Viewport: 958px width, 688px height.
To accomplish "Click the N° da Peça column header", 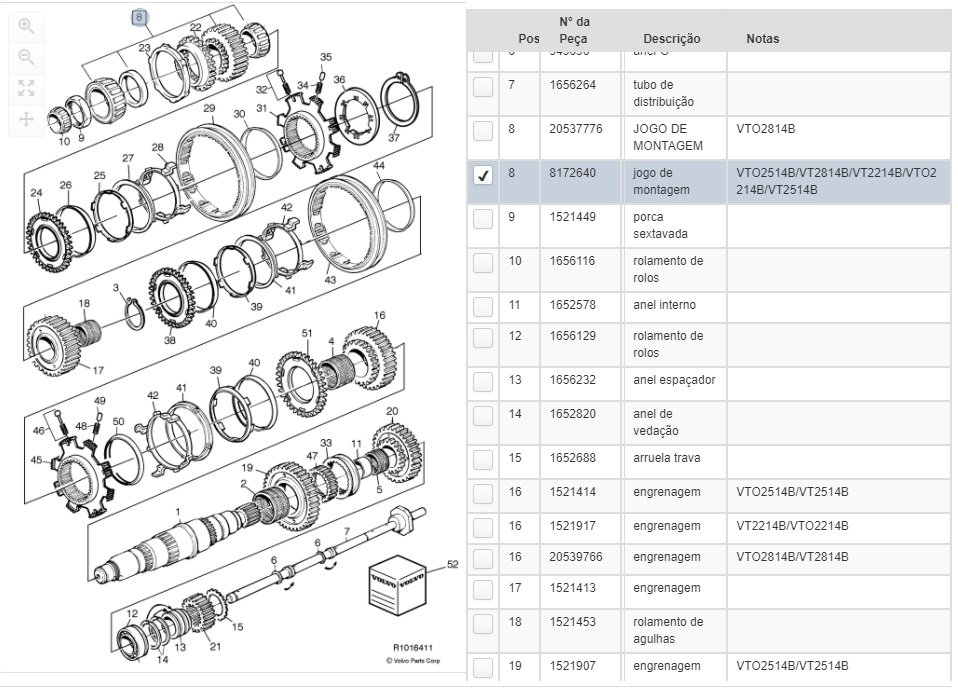I will tap(573, 30).
